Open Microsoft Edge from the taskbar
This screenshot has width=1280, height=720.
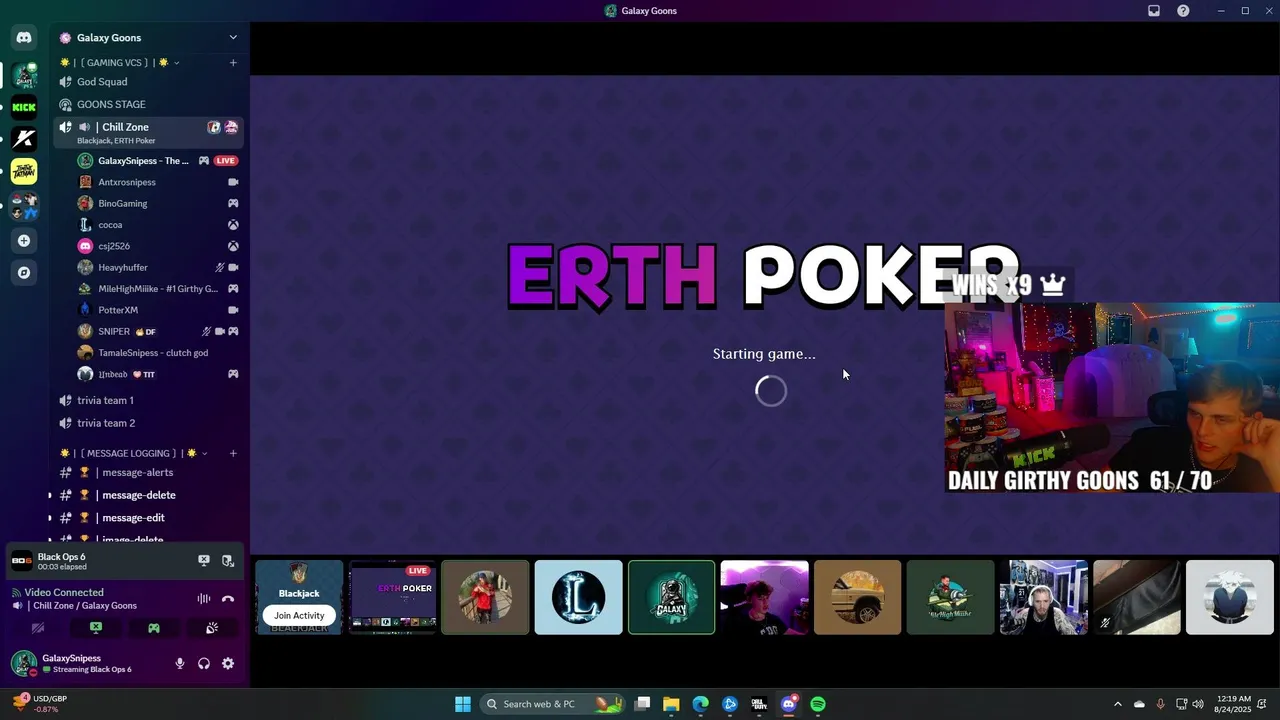(x=701, y=704)
